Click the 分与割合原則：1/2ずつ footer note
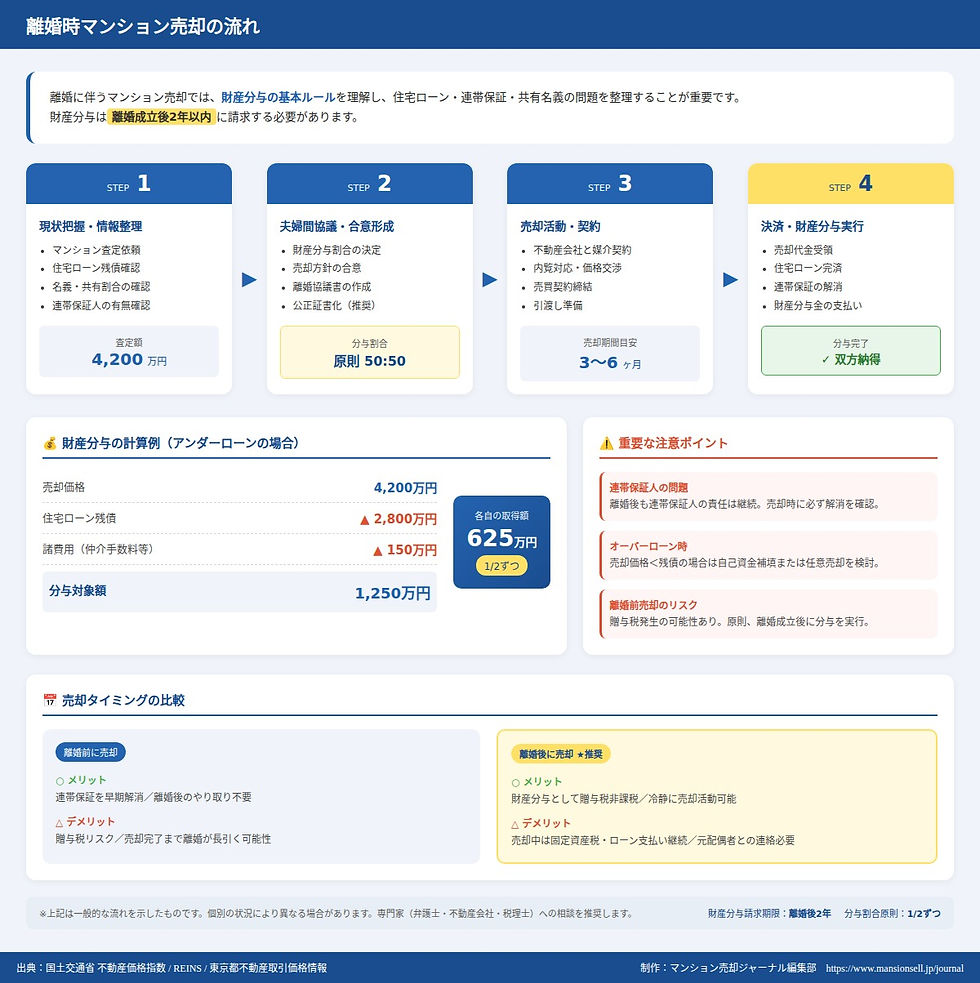This screenshot has width=980, height=983. click(x=892, y=913)
